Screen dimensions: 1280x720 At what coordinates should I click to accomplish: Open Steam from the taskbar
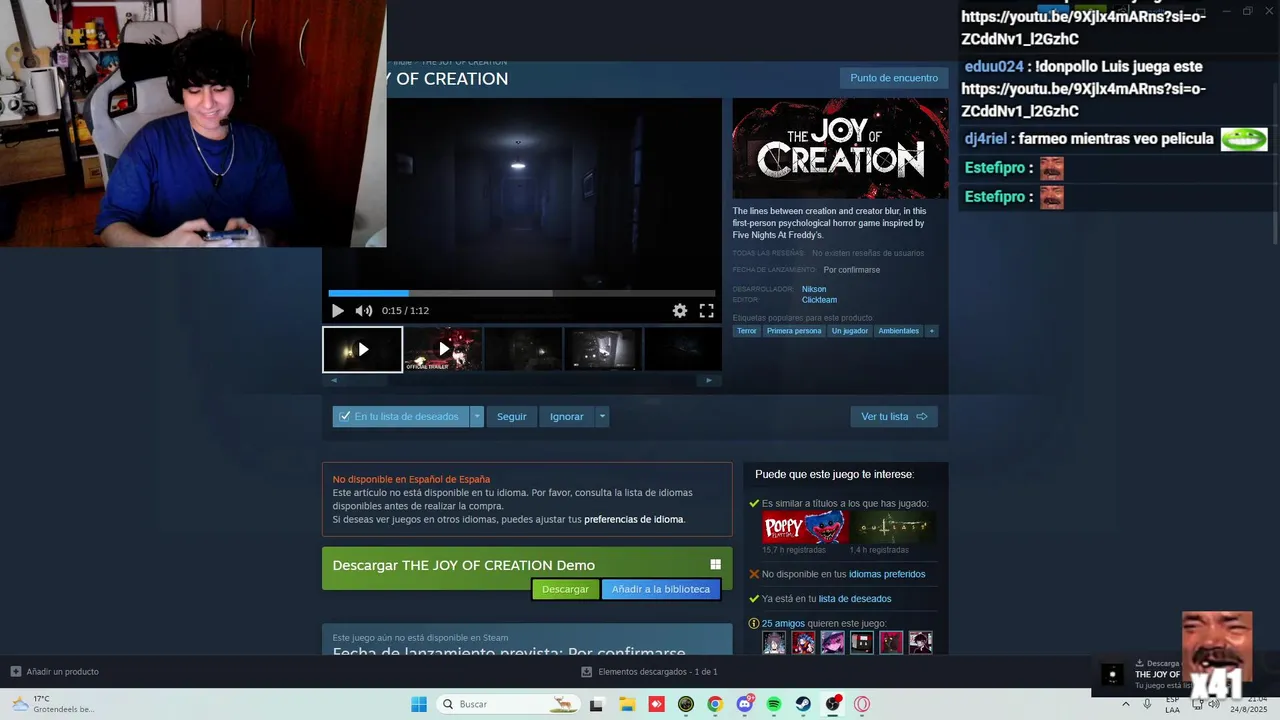click(804, 704)
